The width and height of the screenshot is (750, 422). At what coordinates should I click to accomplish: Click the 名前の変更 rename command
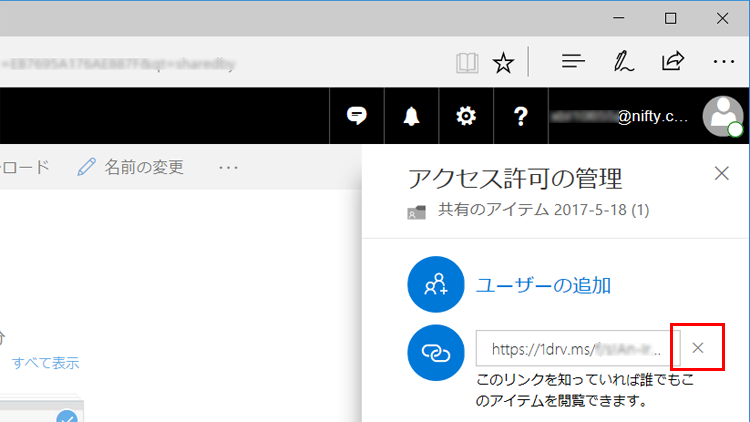coord(131,167)
